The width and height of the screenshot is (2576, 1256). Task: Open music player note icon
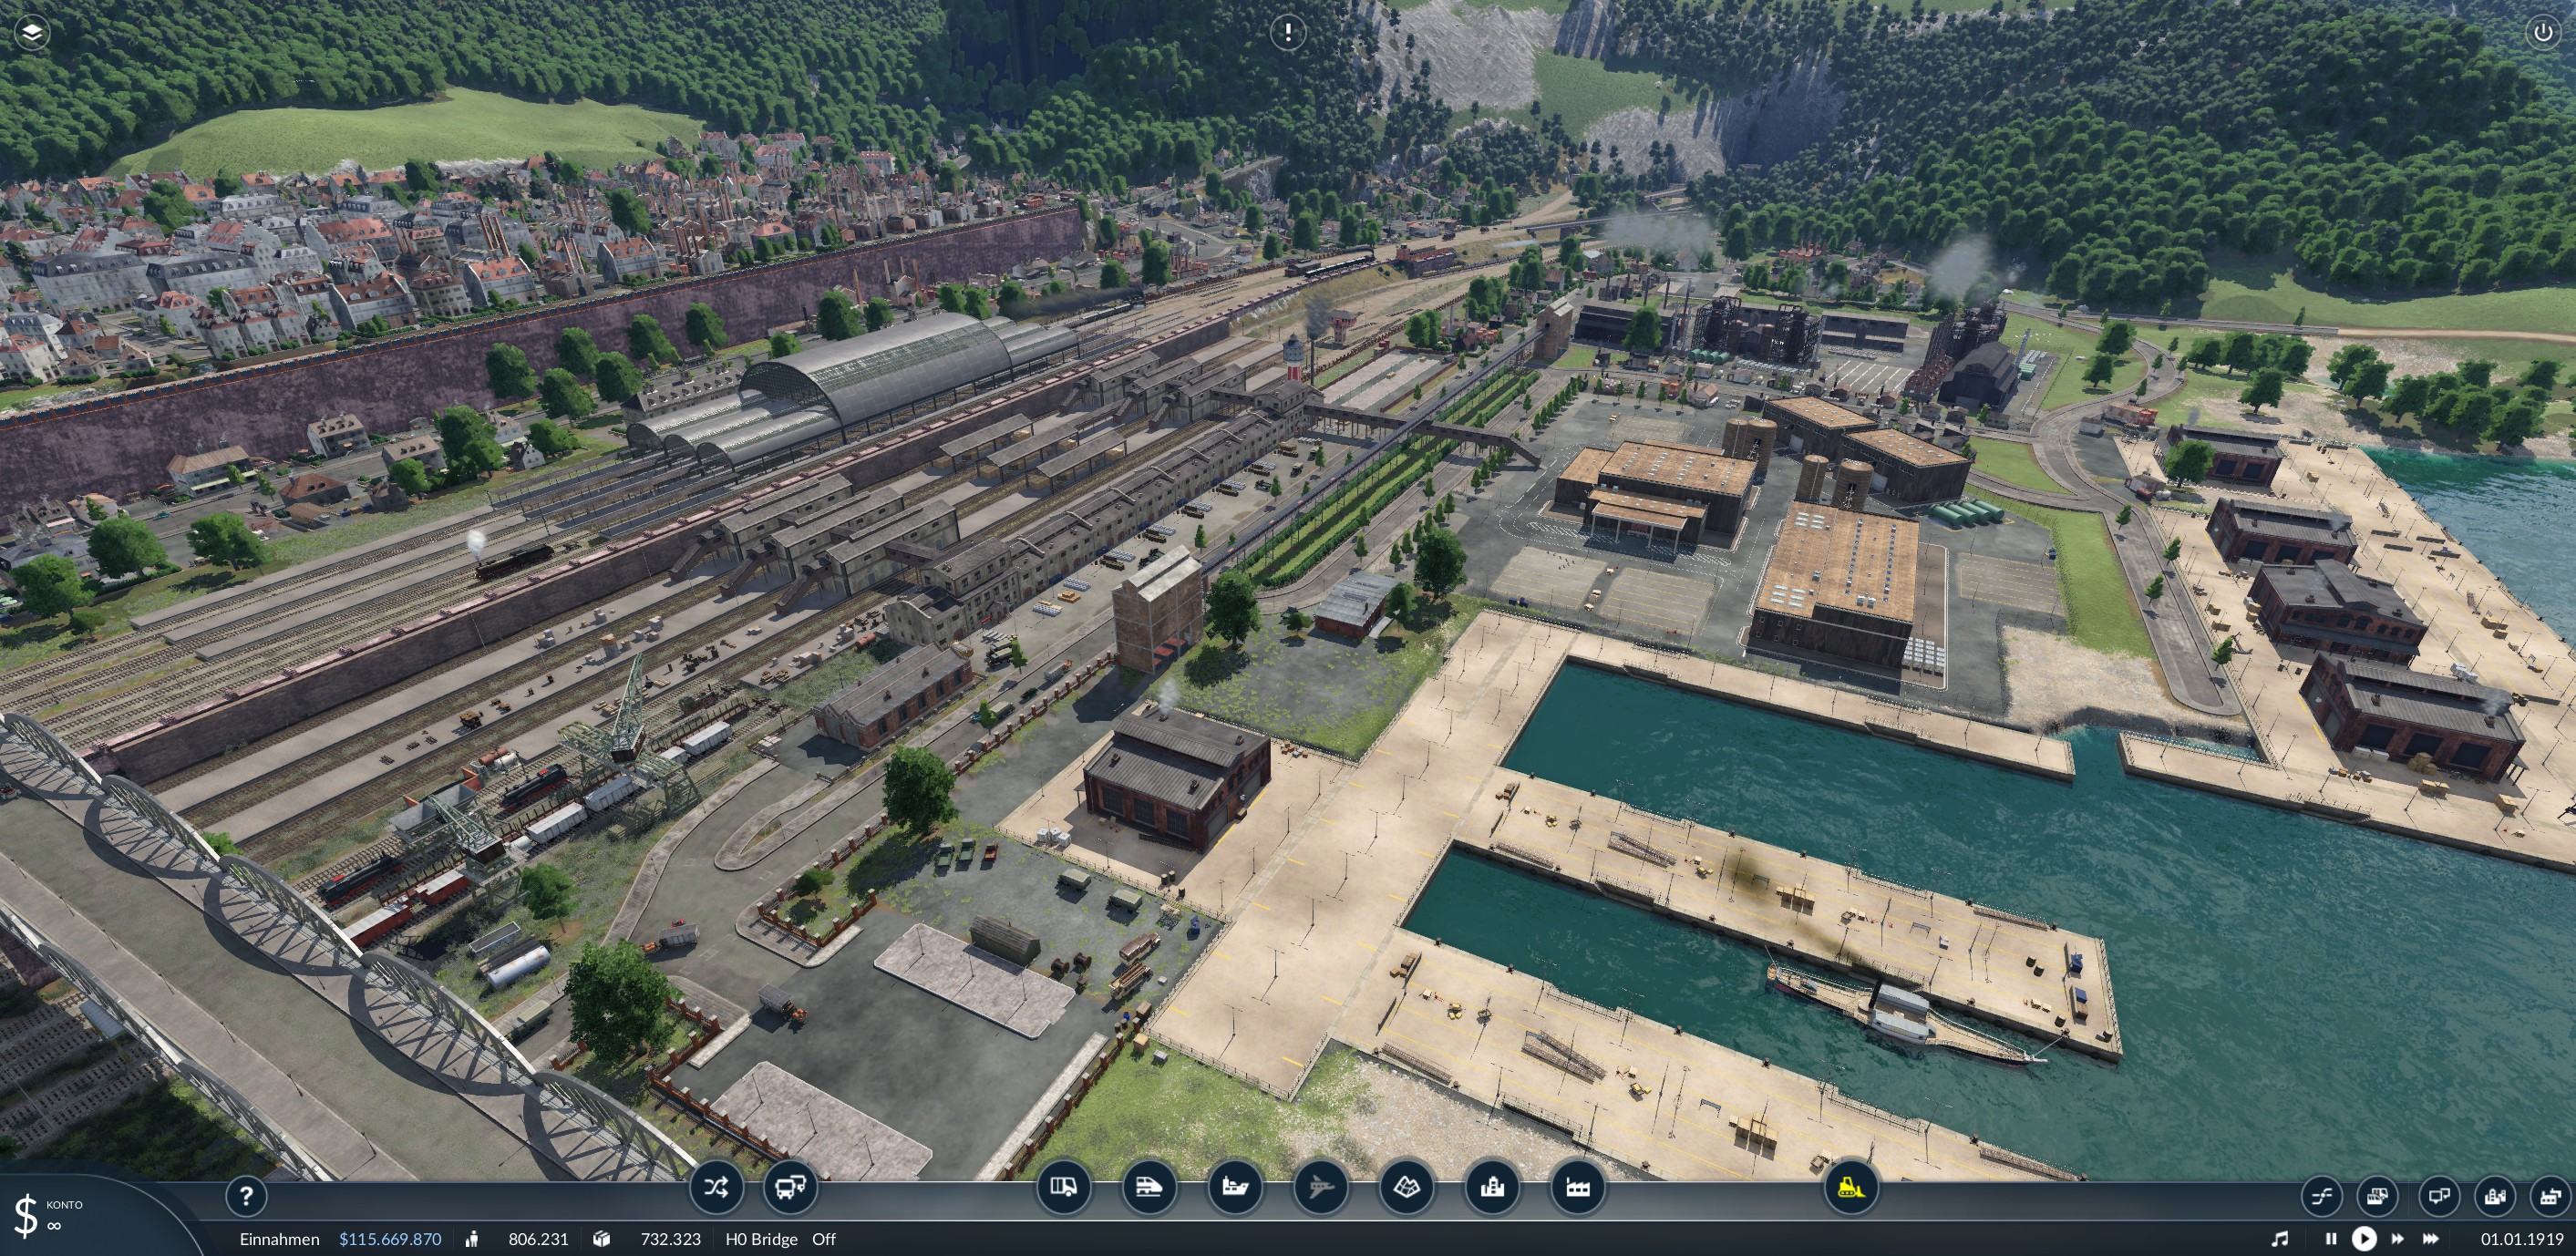[2279, 1239]
